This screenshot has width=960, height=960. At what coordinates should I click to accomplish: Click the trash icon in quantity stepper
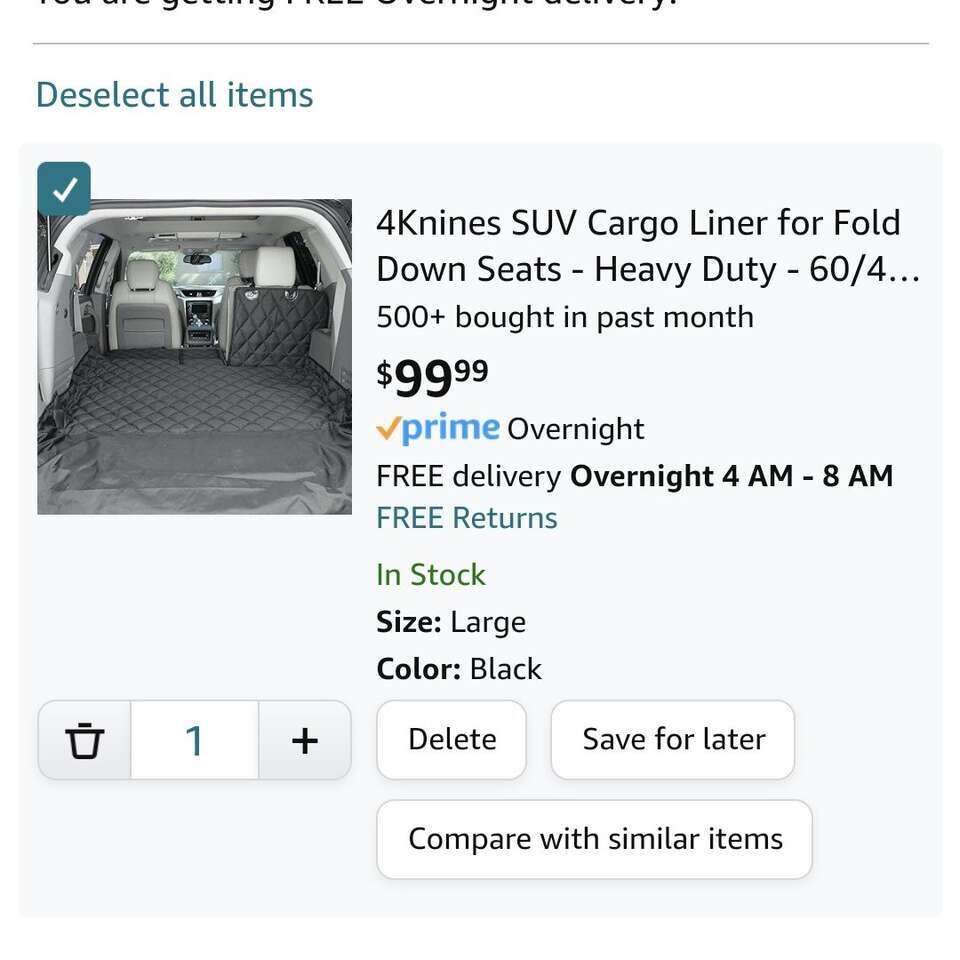[x=85, y=740]
